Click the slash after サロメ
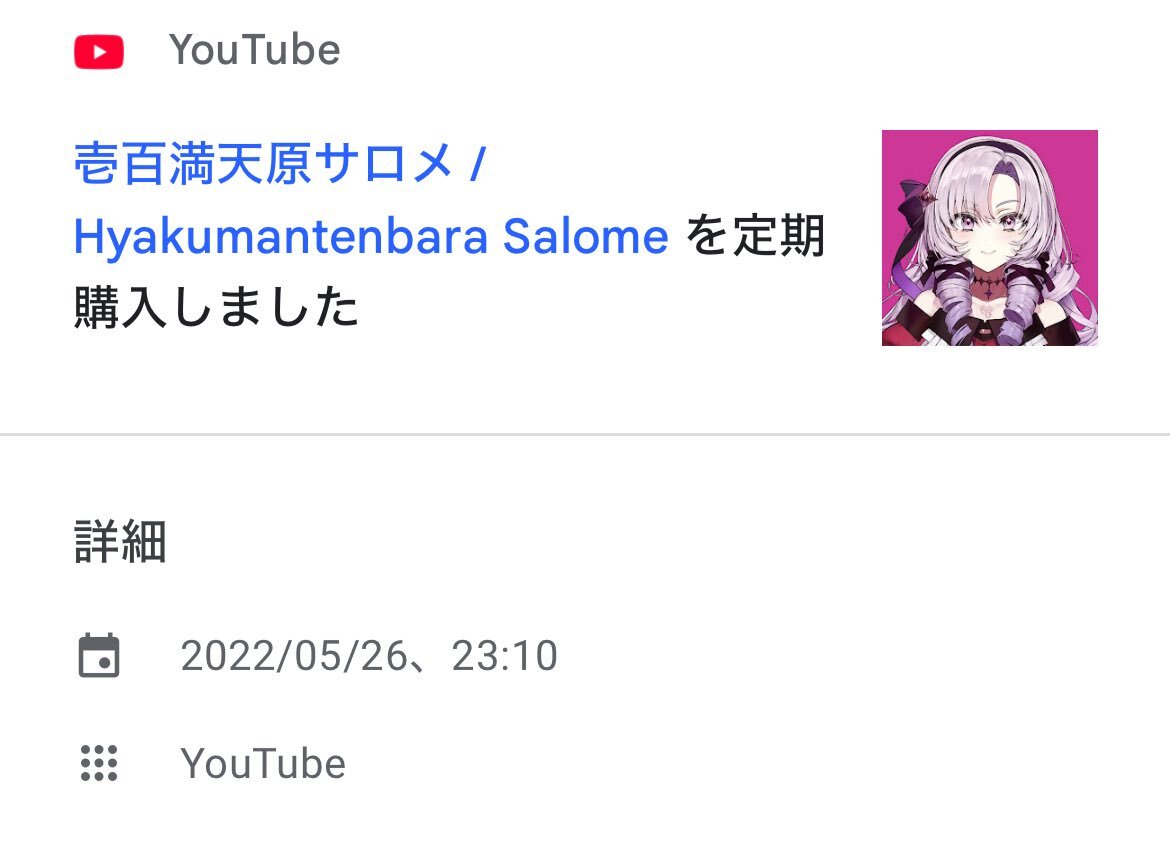Image resolution: width=1170 pixels, height=848 pixels. coord(478,163)
